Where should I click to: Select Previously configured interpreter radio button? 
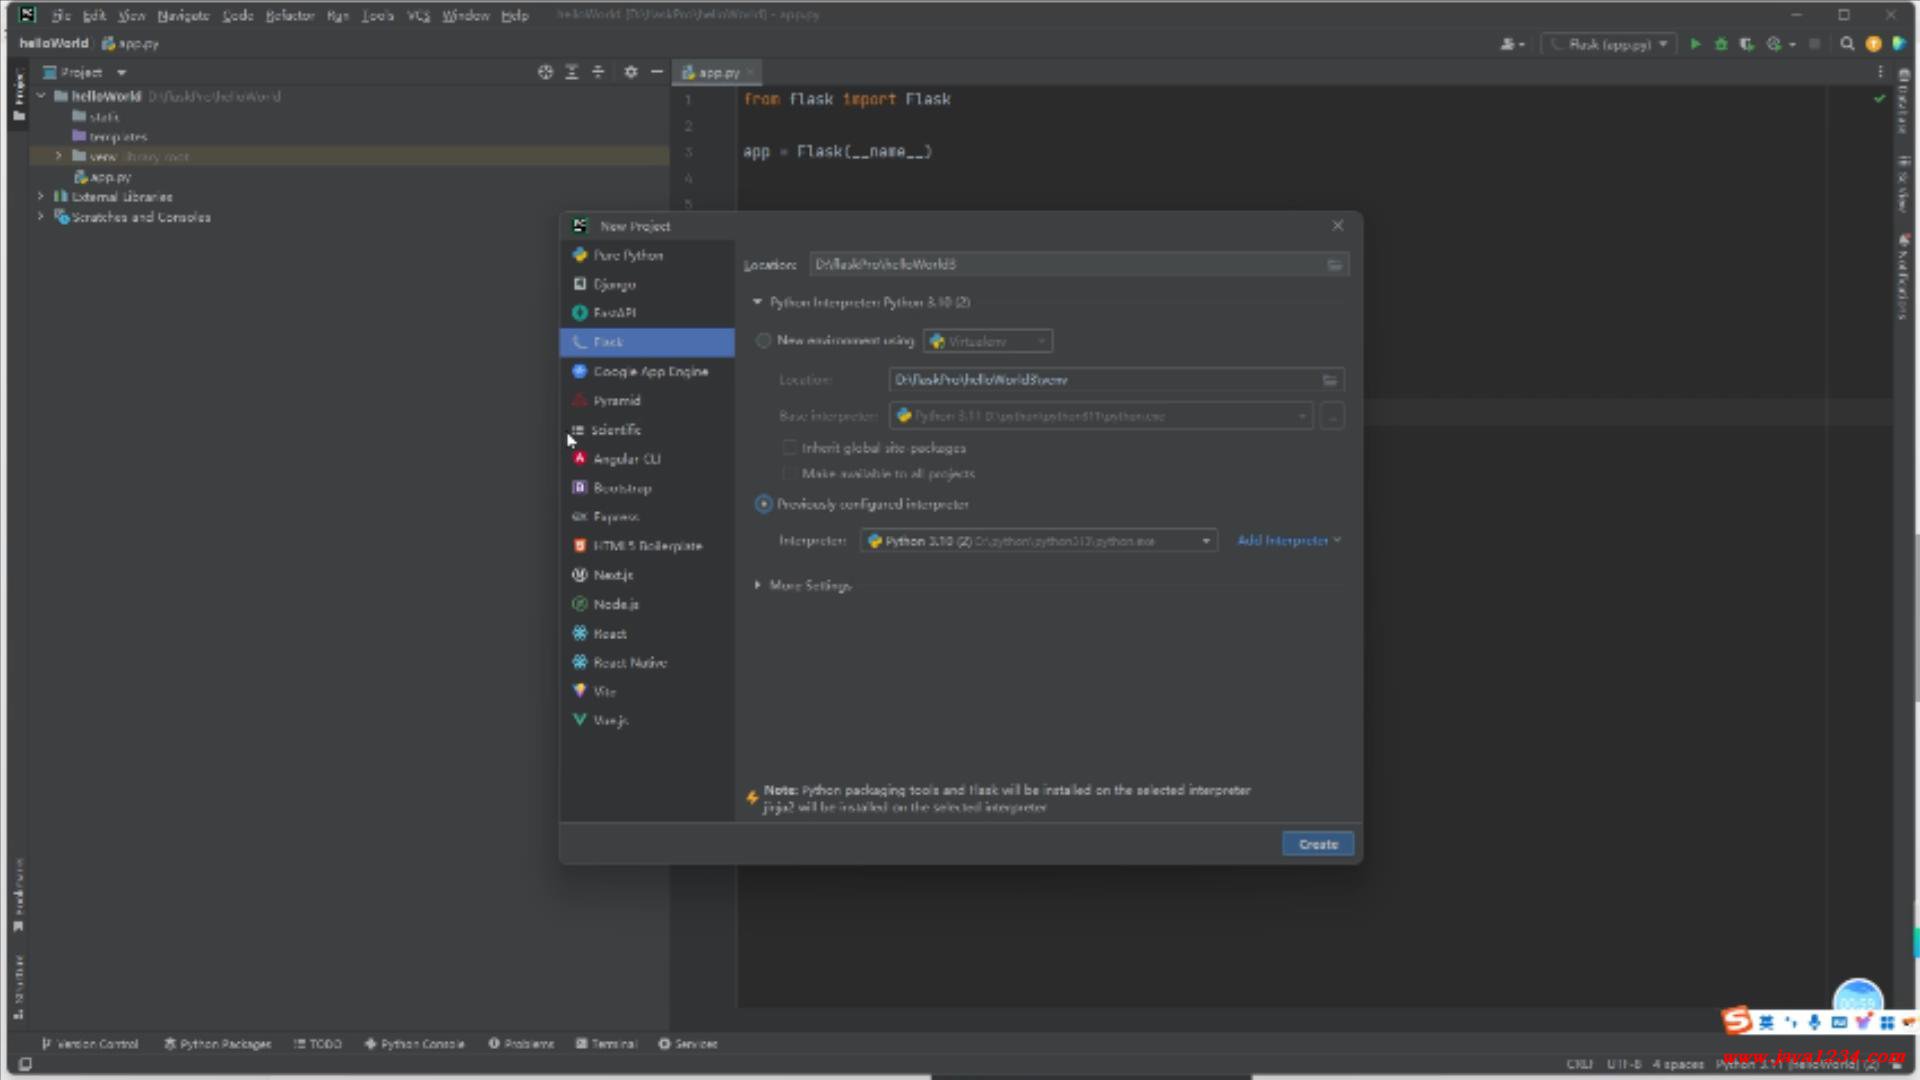coord(764,504)
